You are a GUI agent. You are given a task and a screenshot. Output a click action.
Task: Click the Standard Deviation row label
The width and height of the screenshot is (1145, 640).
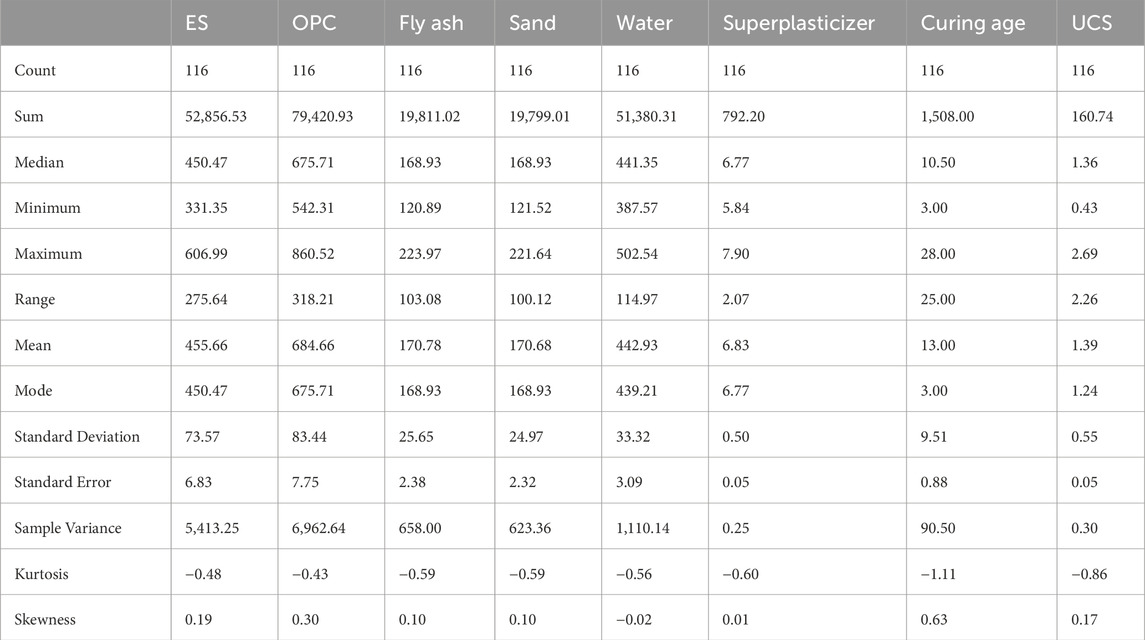point(77,437)
